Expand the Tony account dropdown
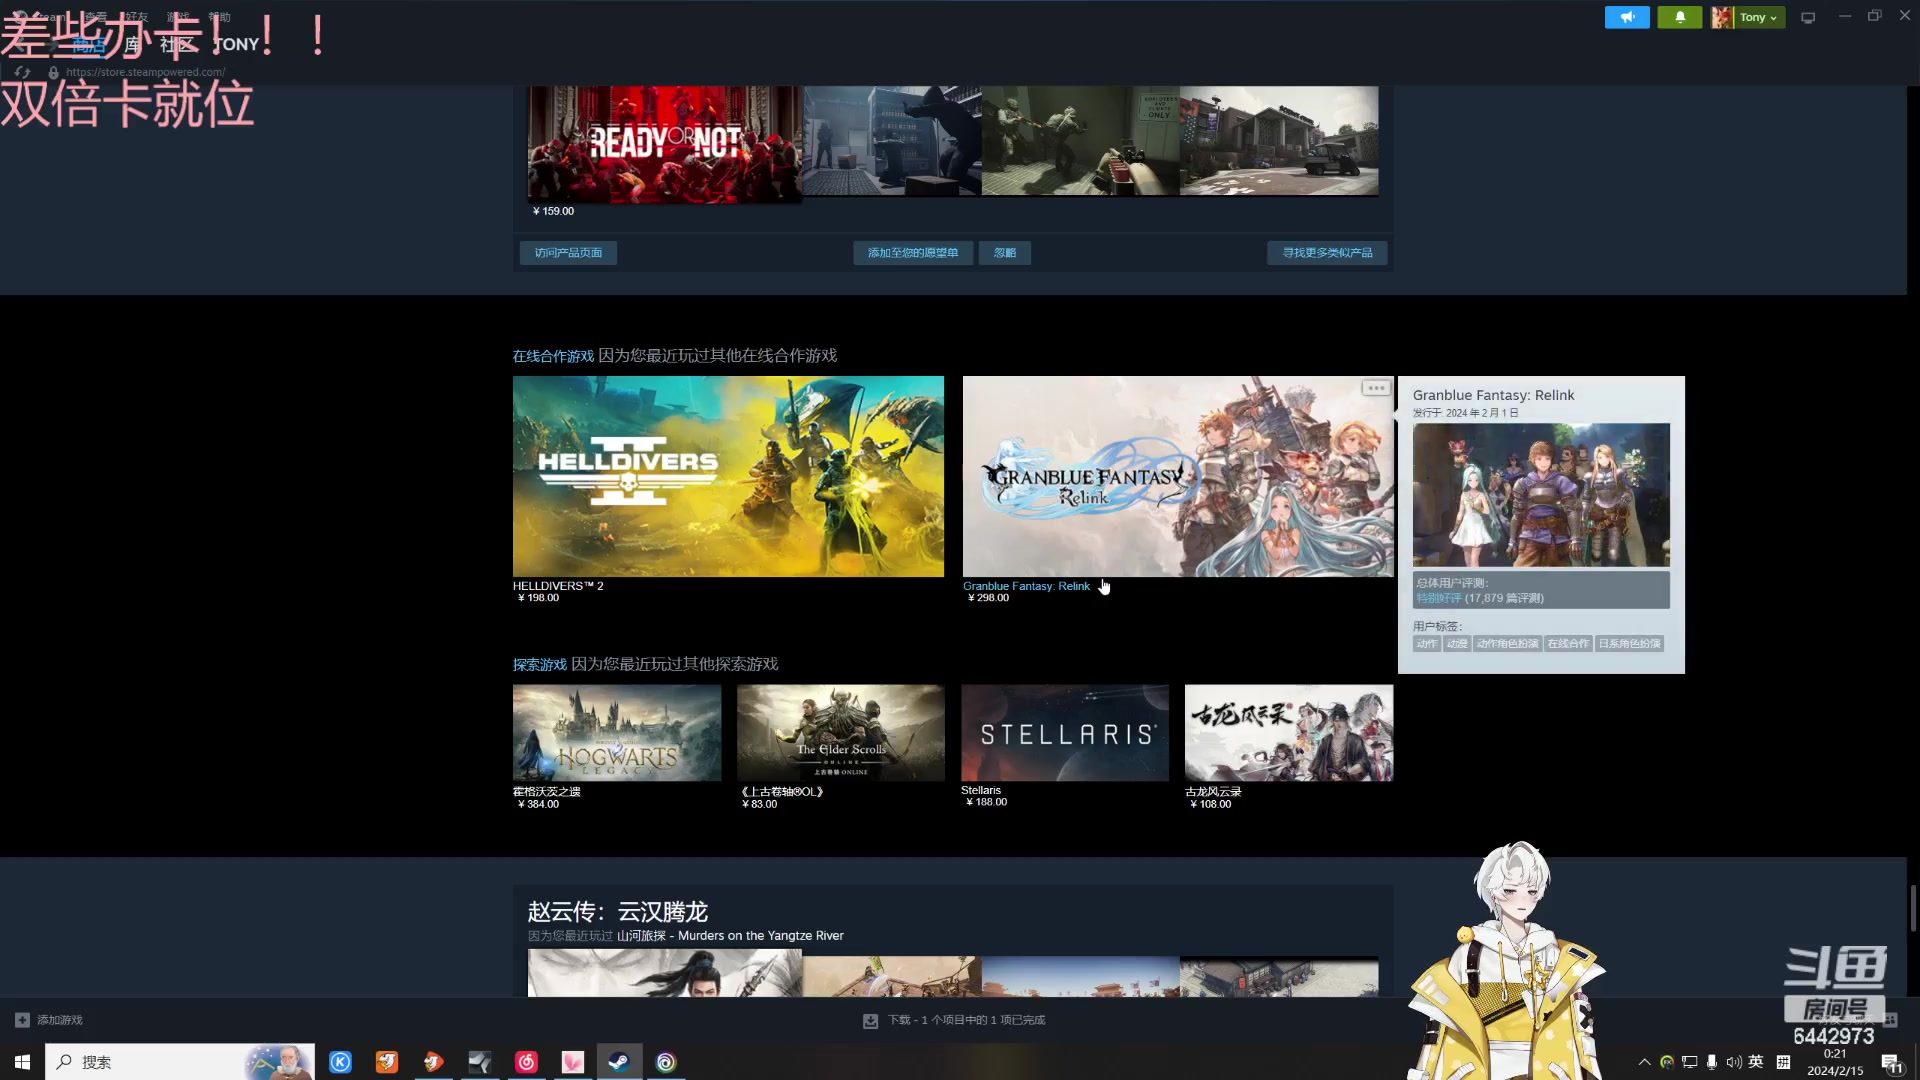1920x1080 pixels. click(x=1748, y=17)
